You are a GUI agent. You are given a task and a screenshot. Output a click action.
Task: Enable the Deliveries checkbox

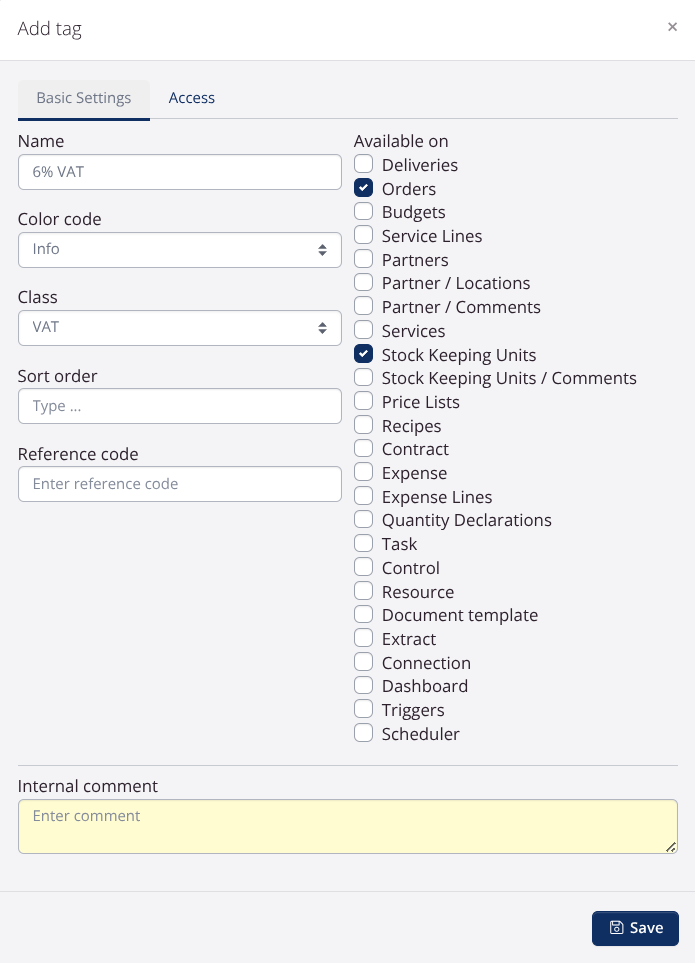364,164
